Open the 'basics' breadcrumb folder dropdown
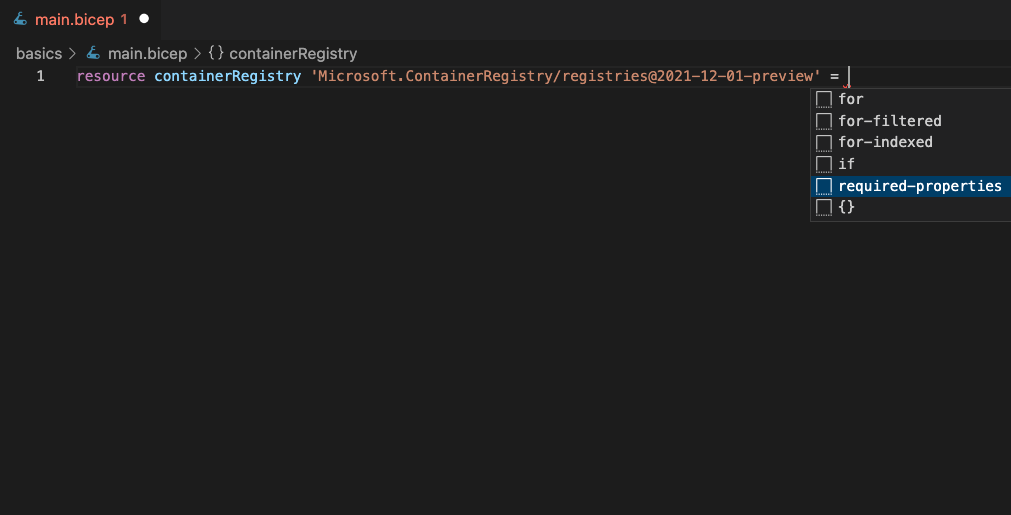 39,53
